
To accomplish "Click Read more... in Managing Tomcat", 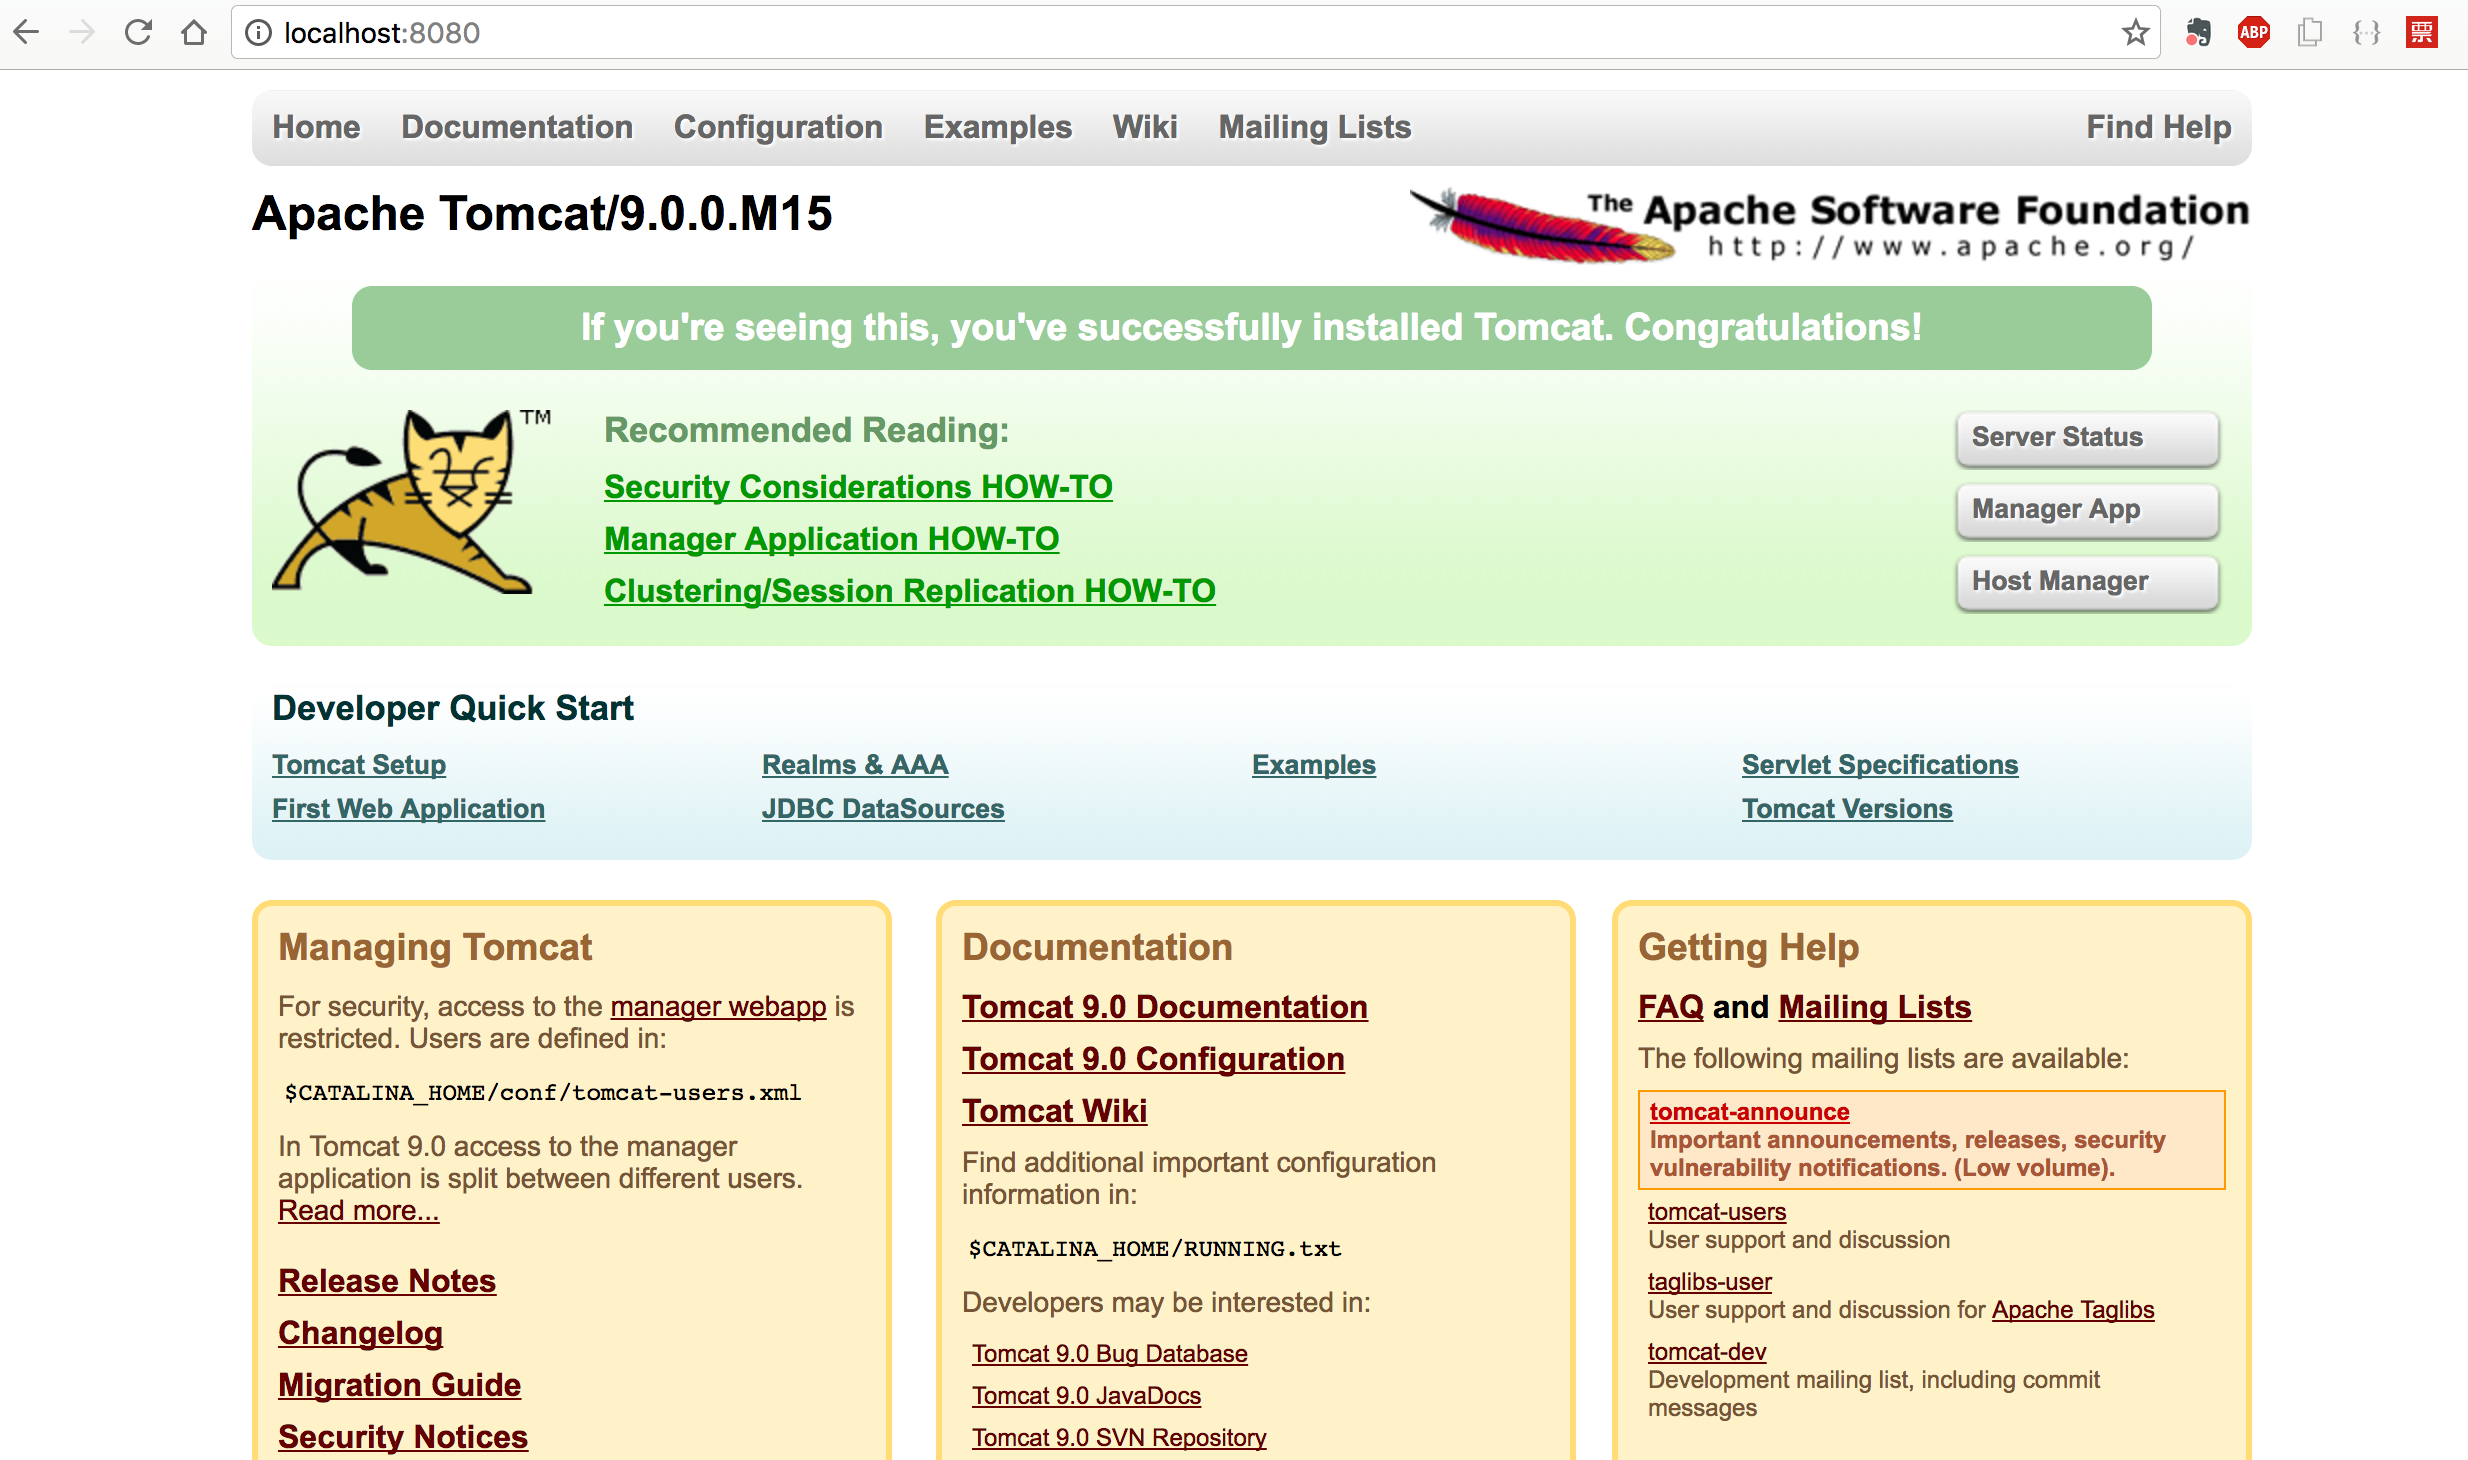I will [x=358, y=1210].
